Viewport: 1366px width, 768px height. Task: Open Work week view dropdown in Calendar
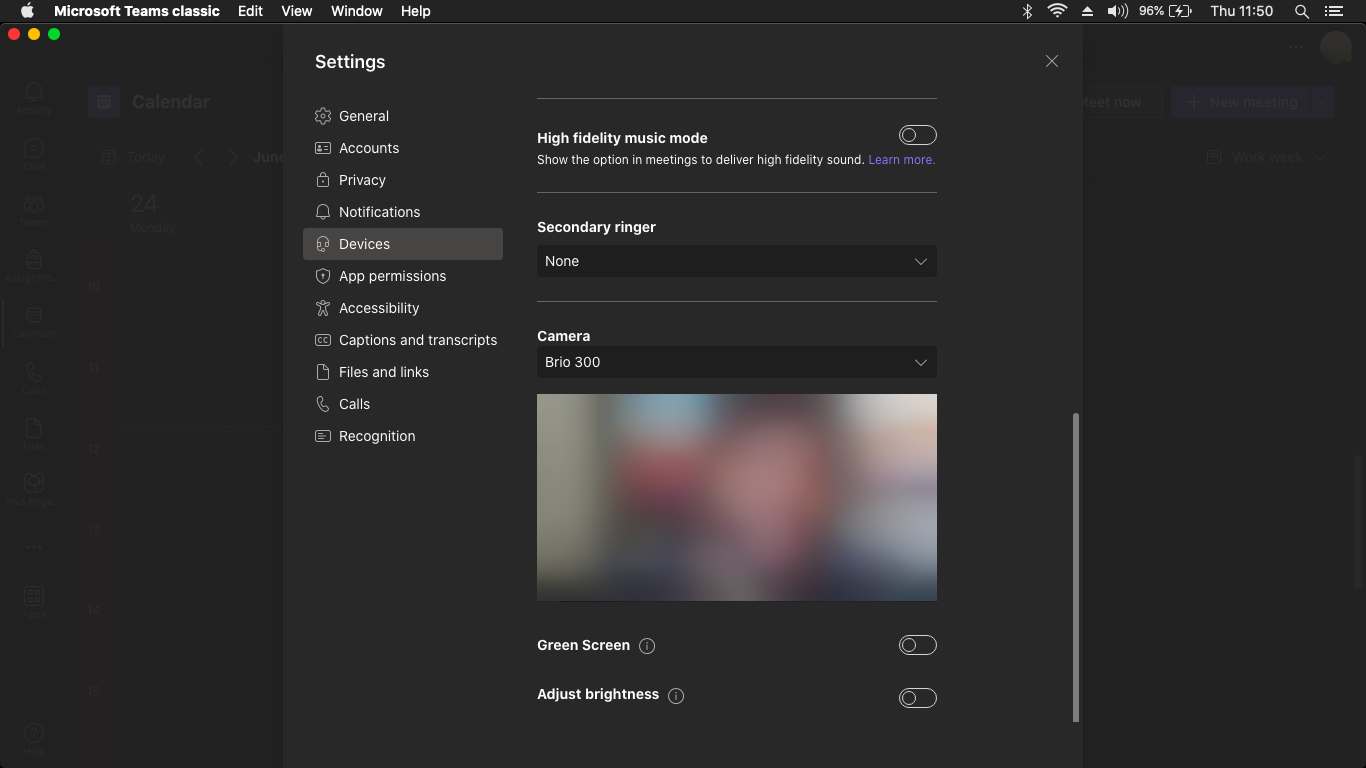click(x=1266, y=157)
